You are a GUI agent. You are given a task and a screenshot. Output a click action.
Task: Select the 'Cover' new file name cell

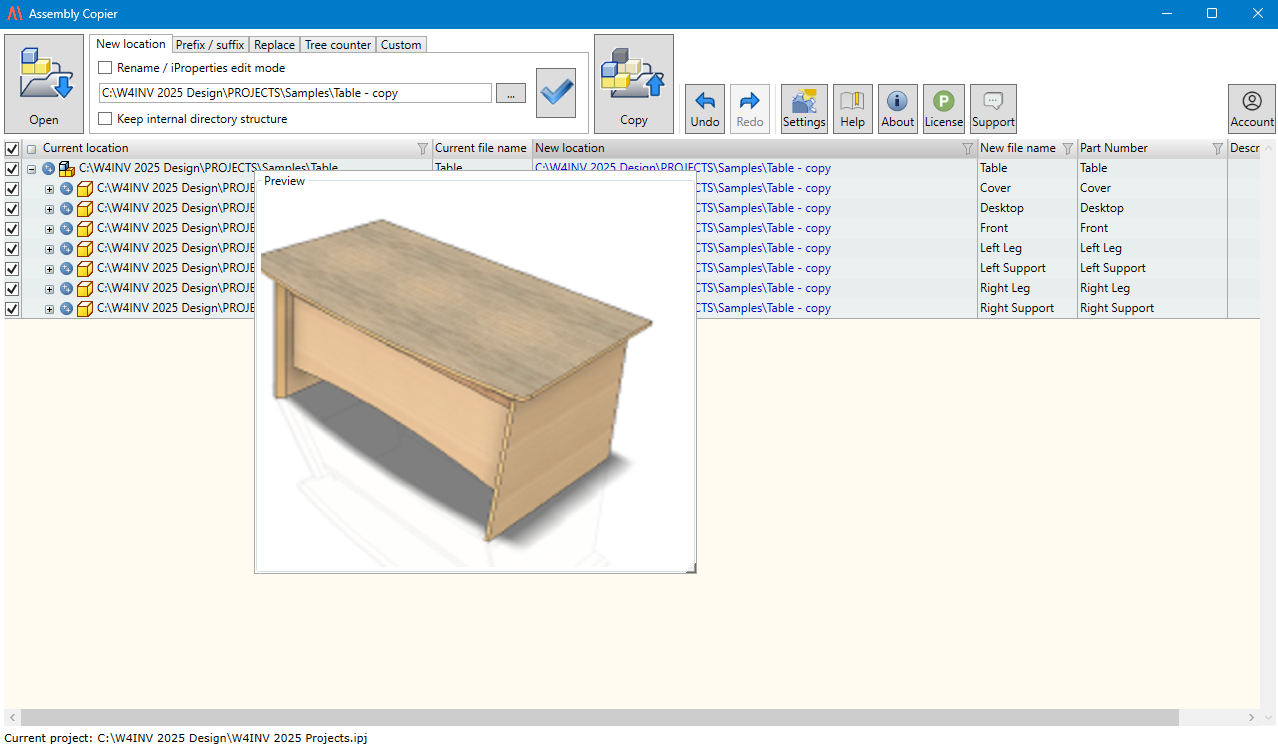click(x=1027, y=188)
